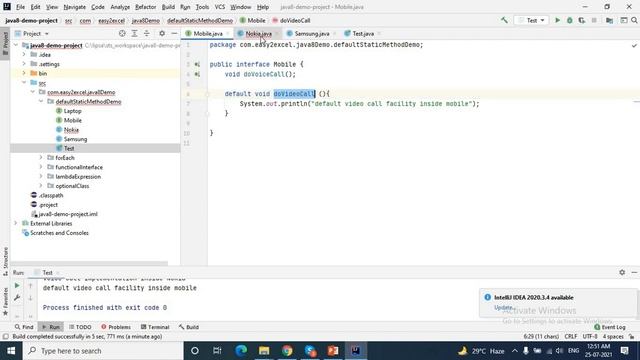640x360 pixels.
Task: Collapse all nodes in Project panel
Action: coord(147,33)
